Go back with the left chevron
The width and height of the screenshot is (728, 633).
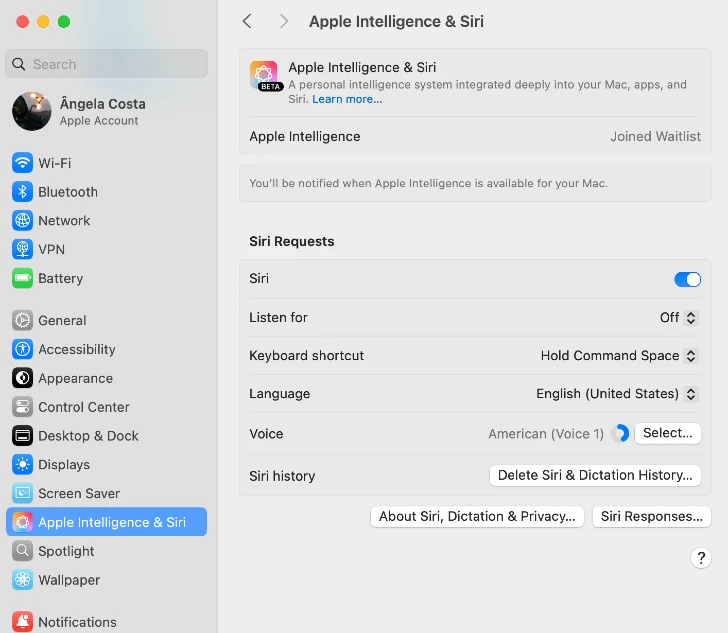[x=247, y=21]
